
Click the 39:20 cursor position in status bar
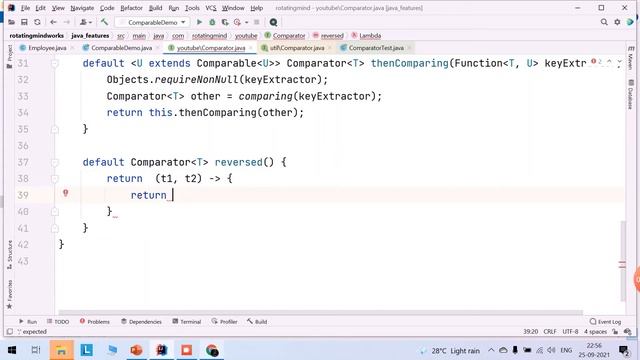531,332
